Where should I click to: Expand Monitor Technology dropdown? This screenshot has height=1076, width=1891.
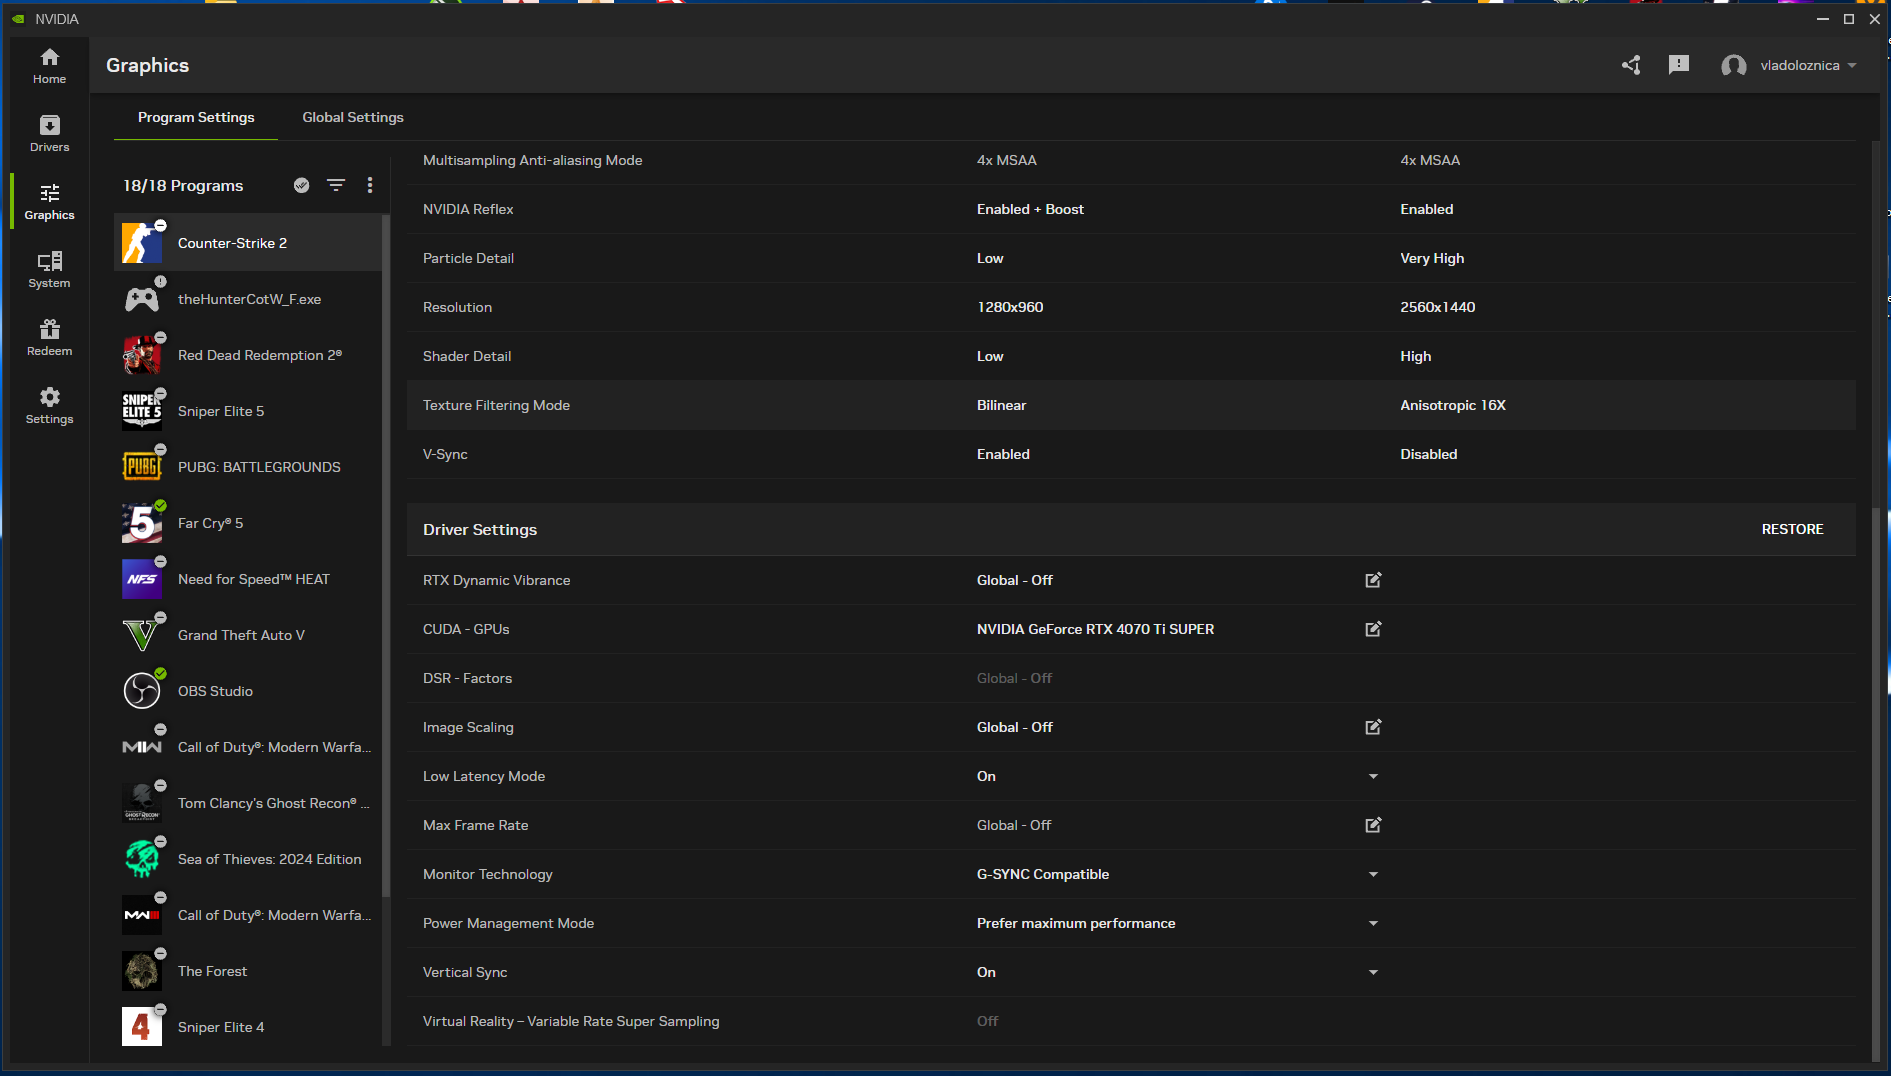click(1373, 874)
